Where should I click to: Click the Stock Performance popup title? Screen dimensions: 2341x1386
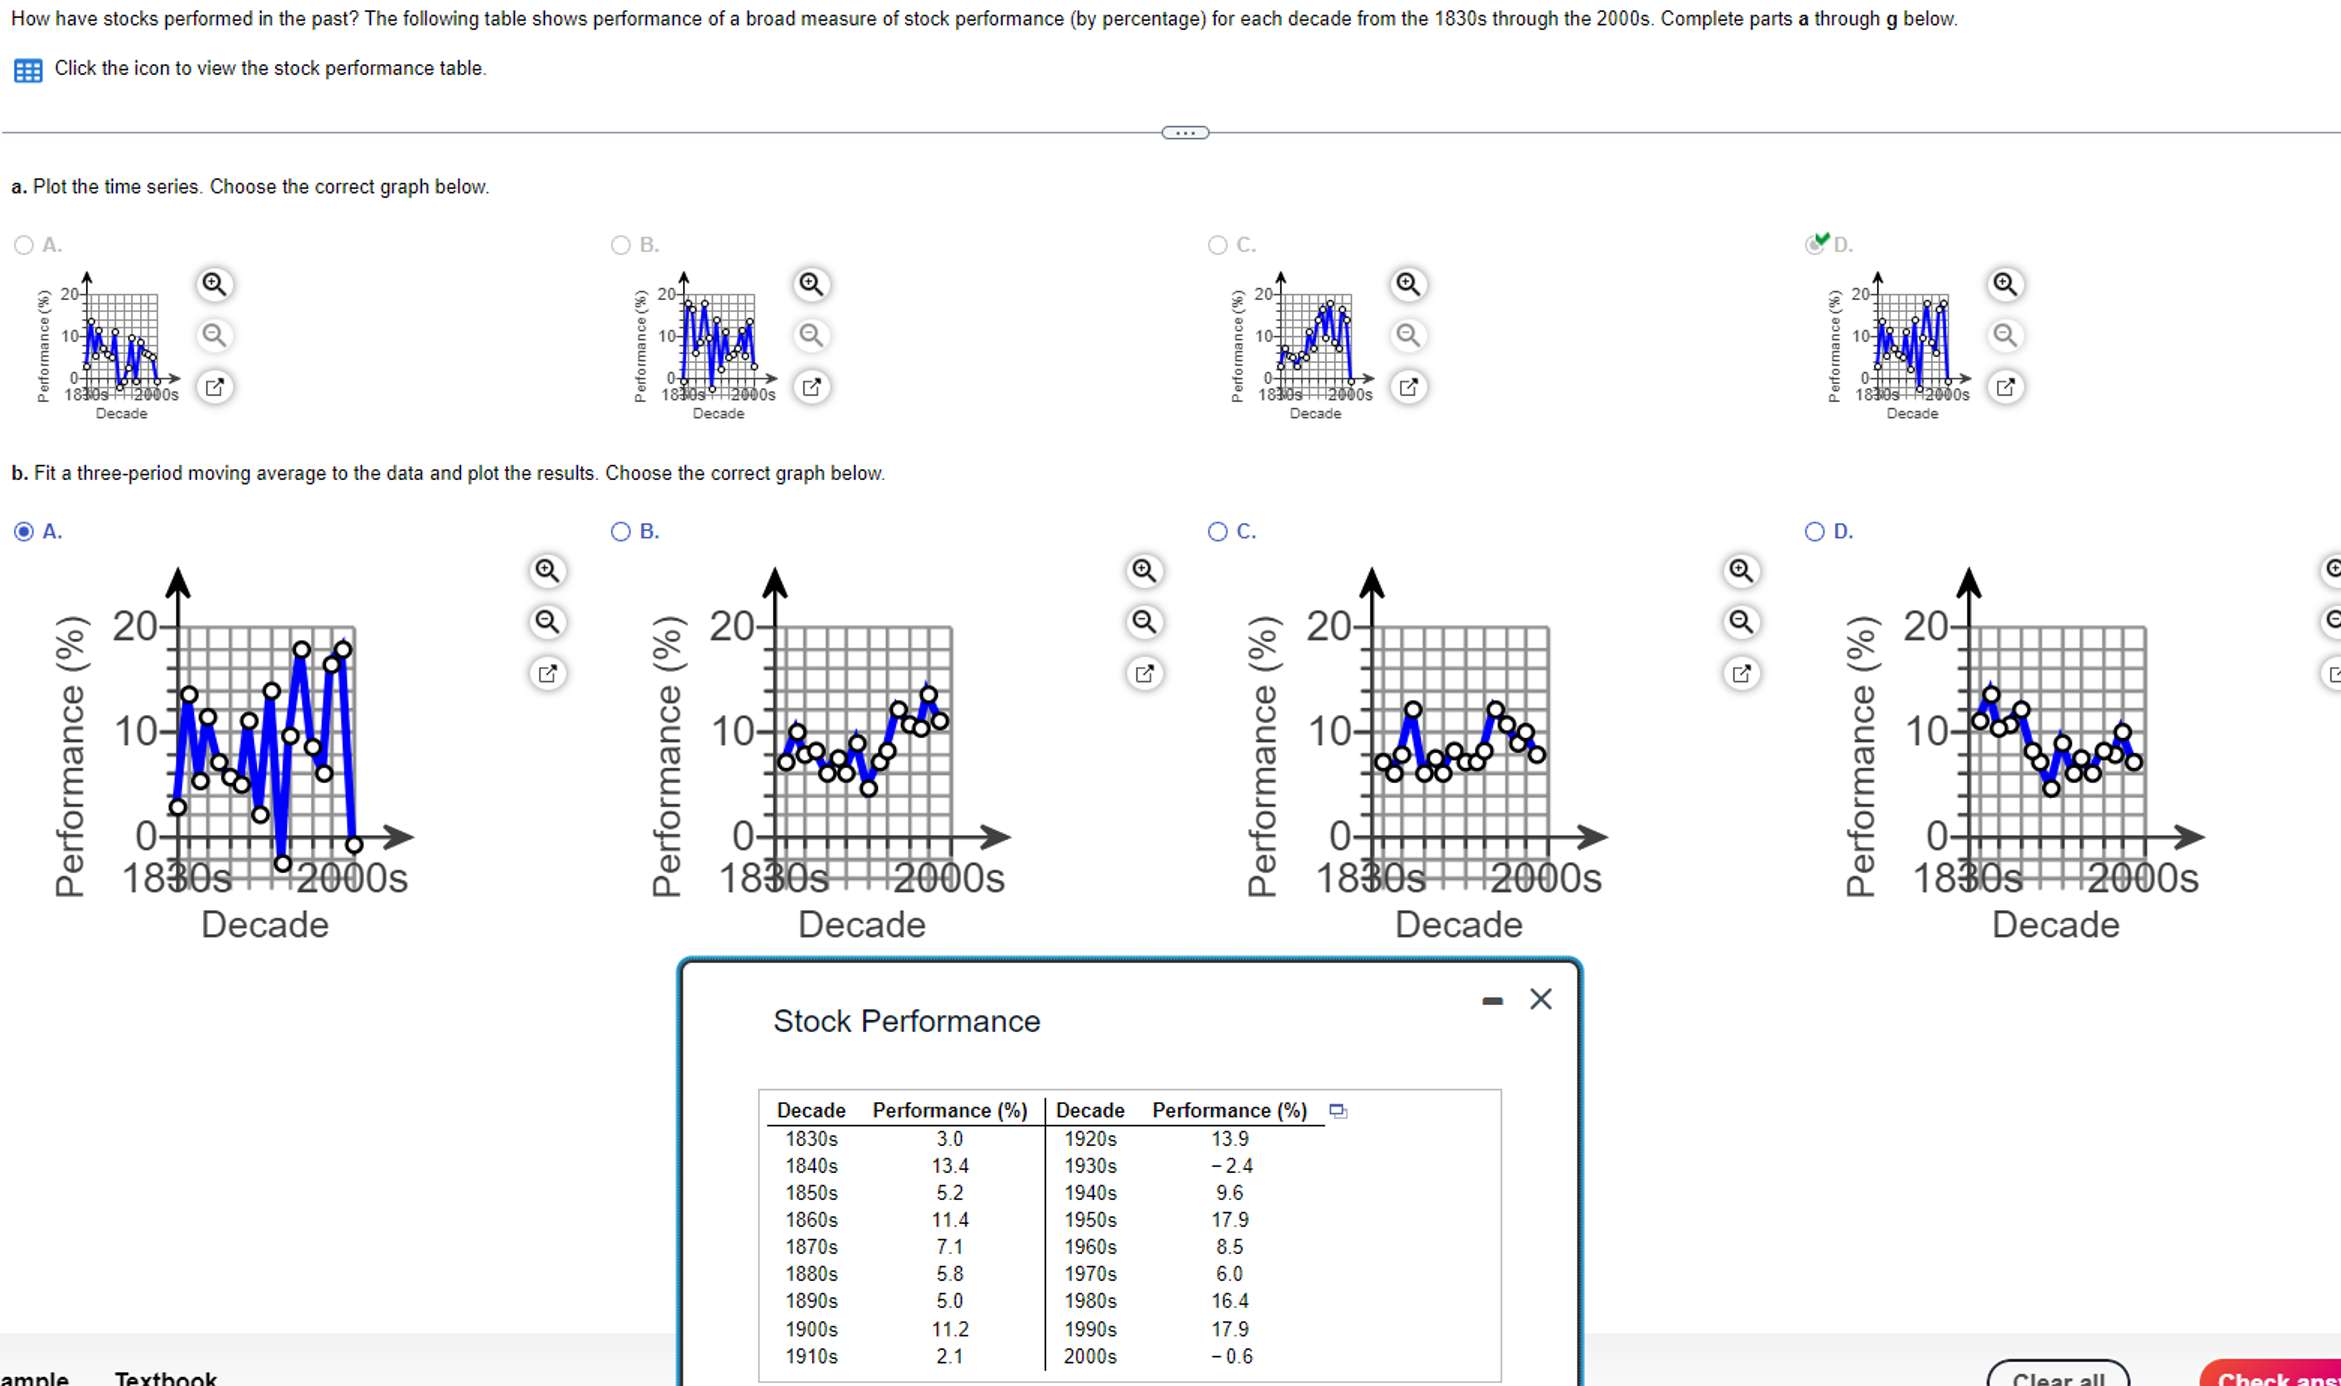point(907,1021)
